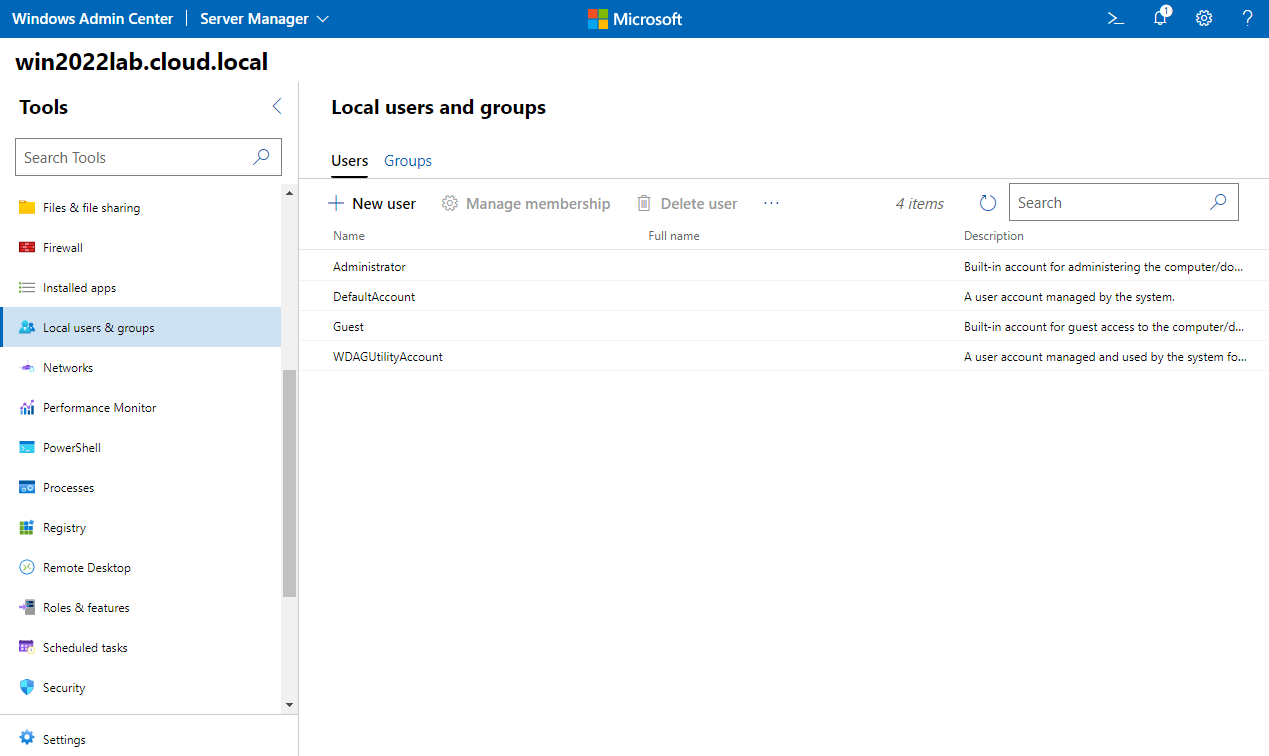
Task: Click the New user plus icon
Action: (336, 203)
